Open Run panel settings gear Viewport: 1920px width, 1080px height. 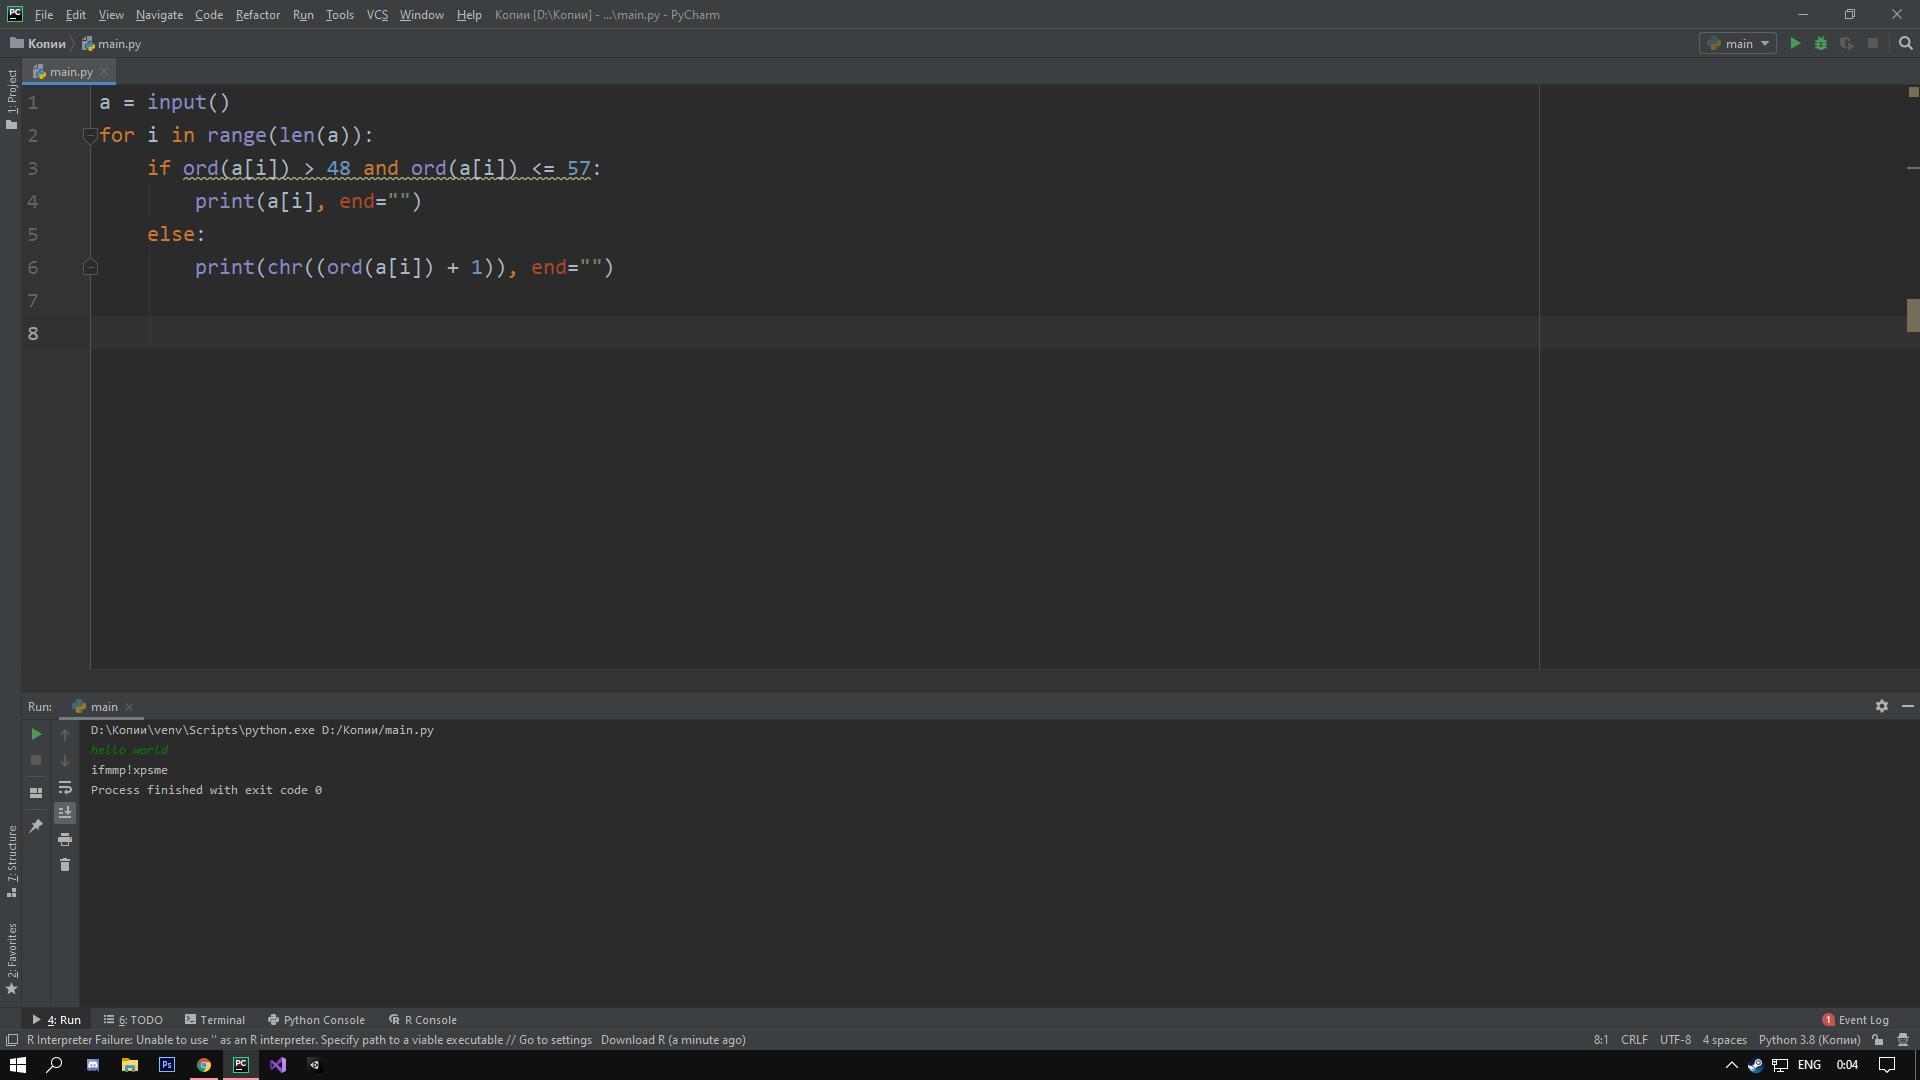(1881, 706)
